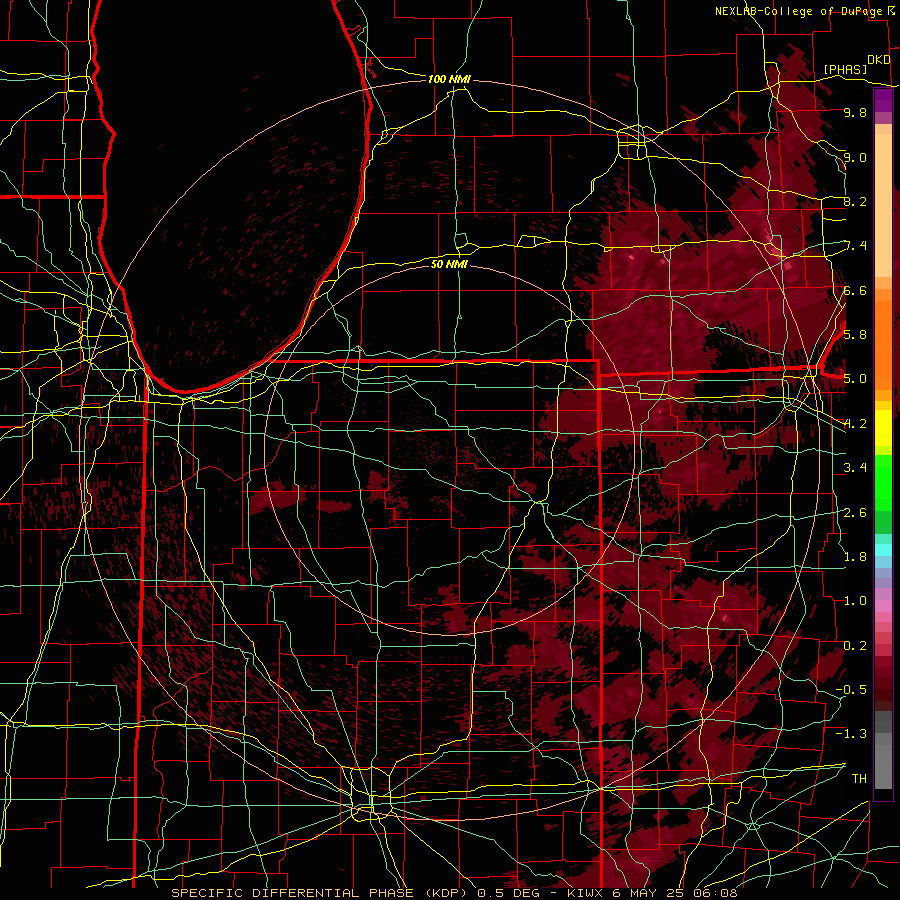Select the 1.0 scale label
Image resolution: width=900 pixels, height=900 pixels.
click(x=855, y=600)
